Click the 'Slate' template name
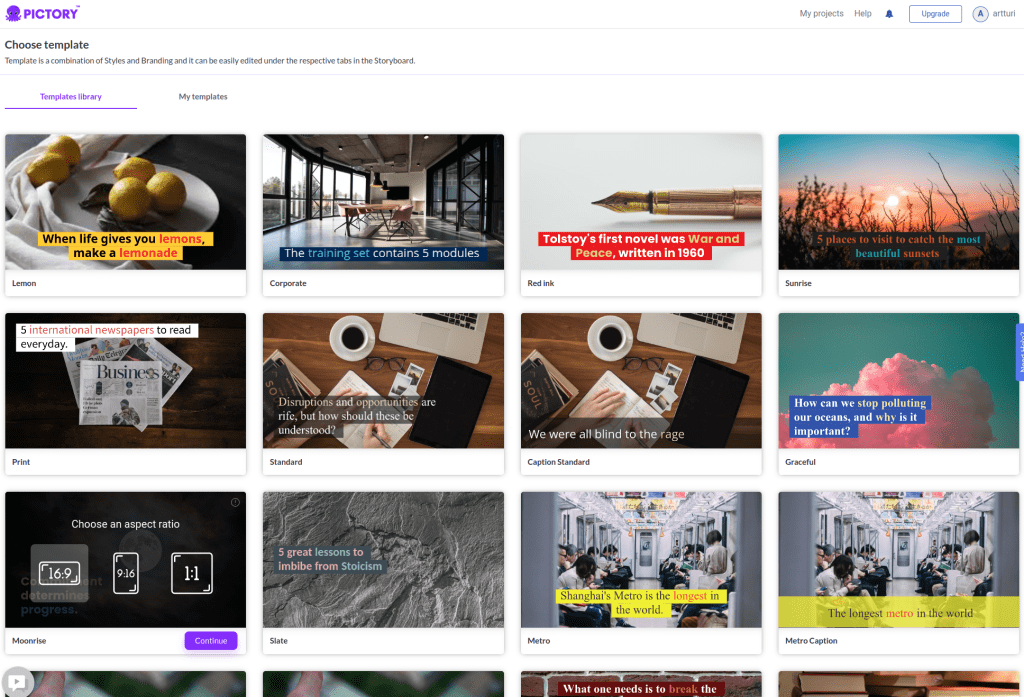 (x=279, y=641)
